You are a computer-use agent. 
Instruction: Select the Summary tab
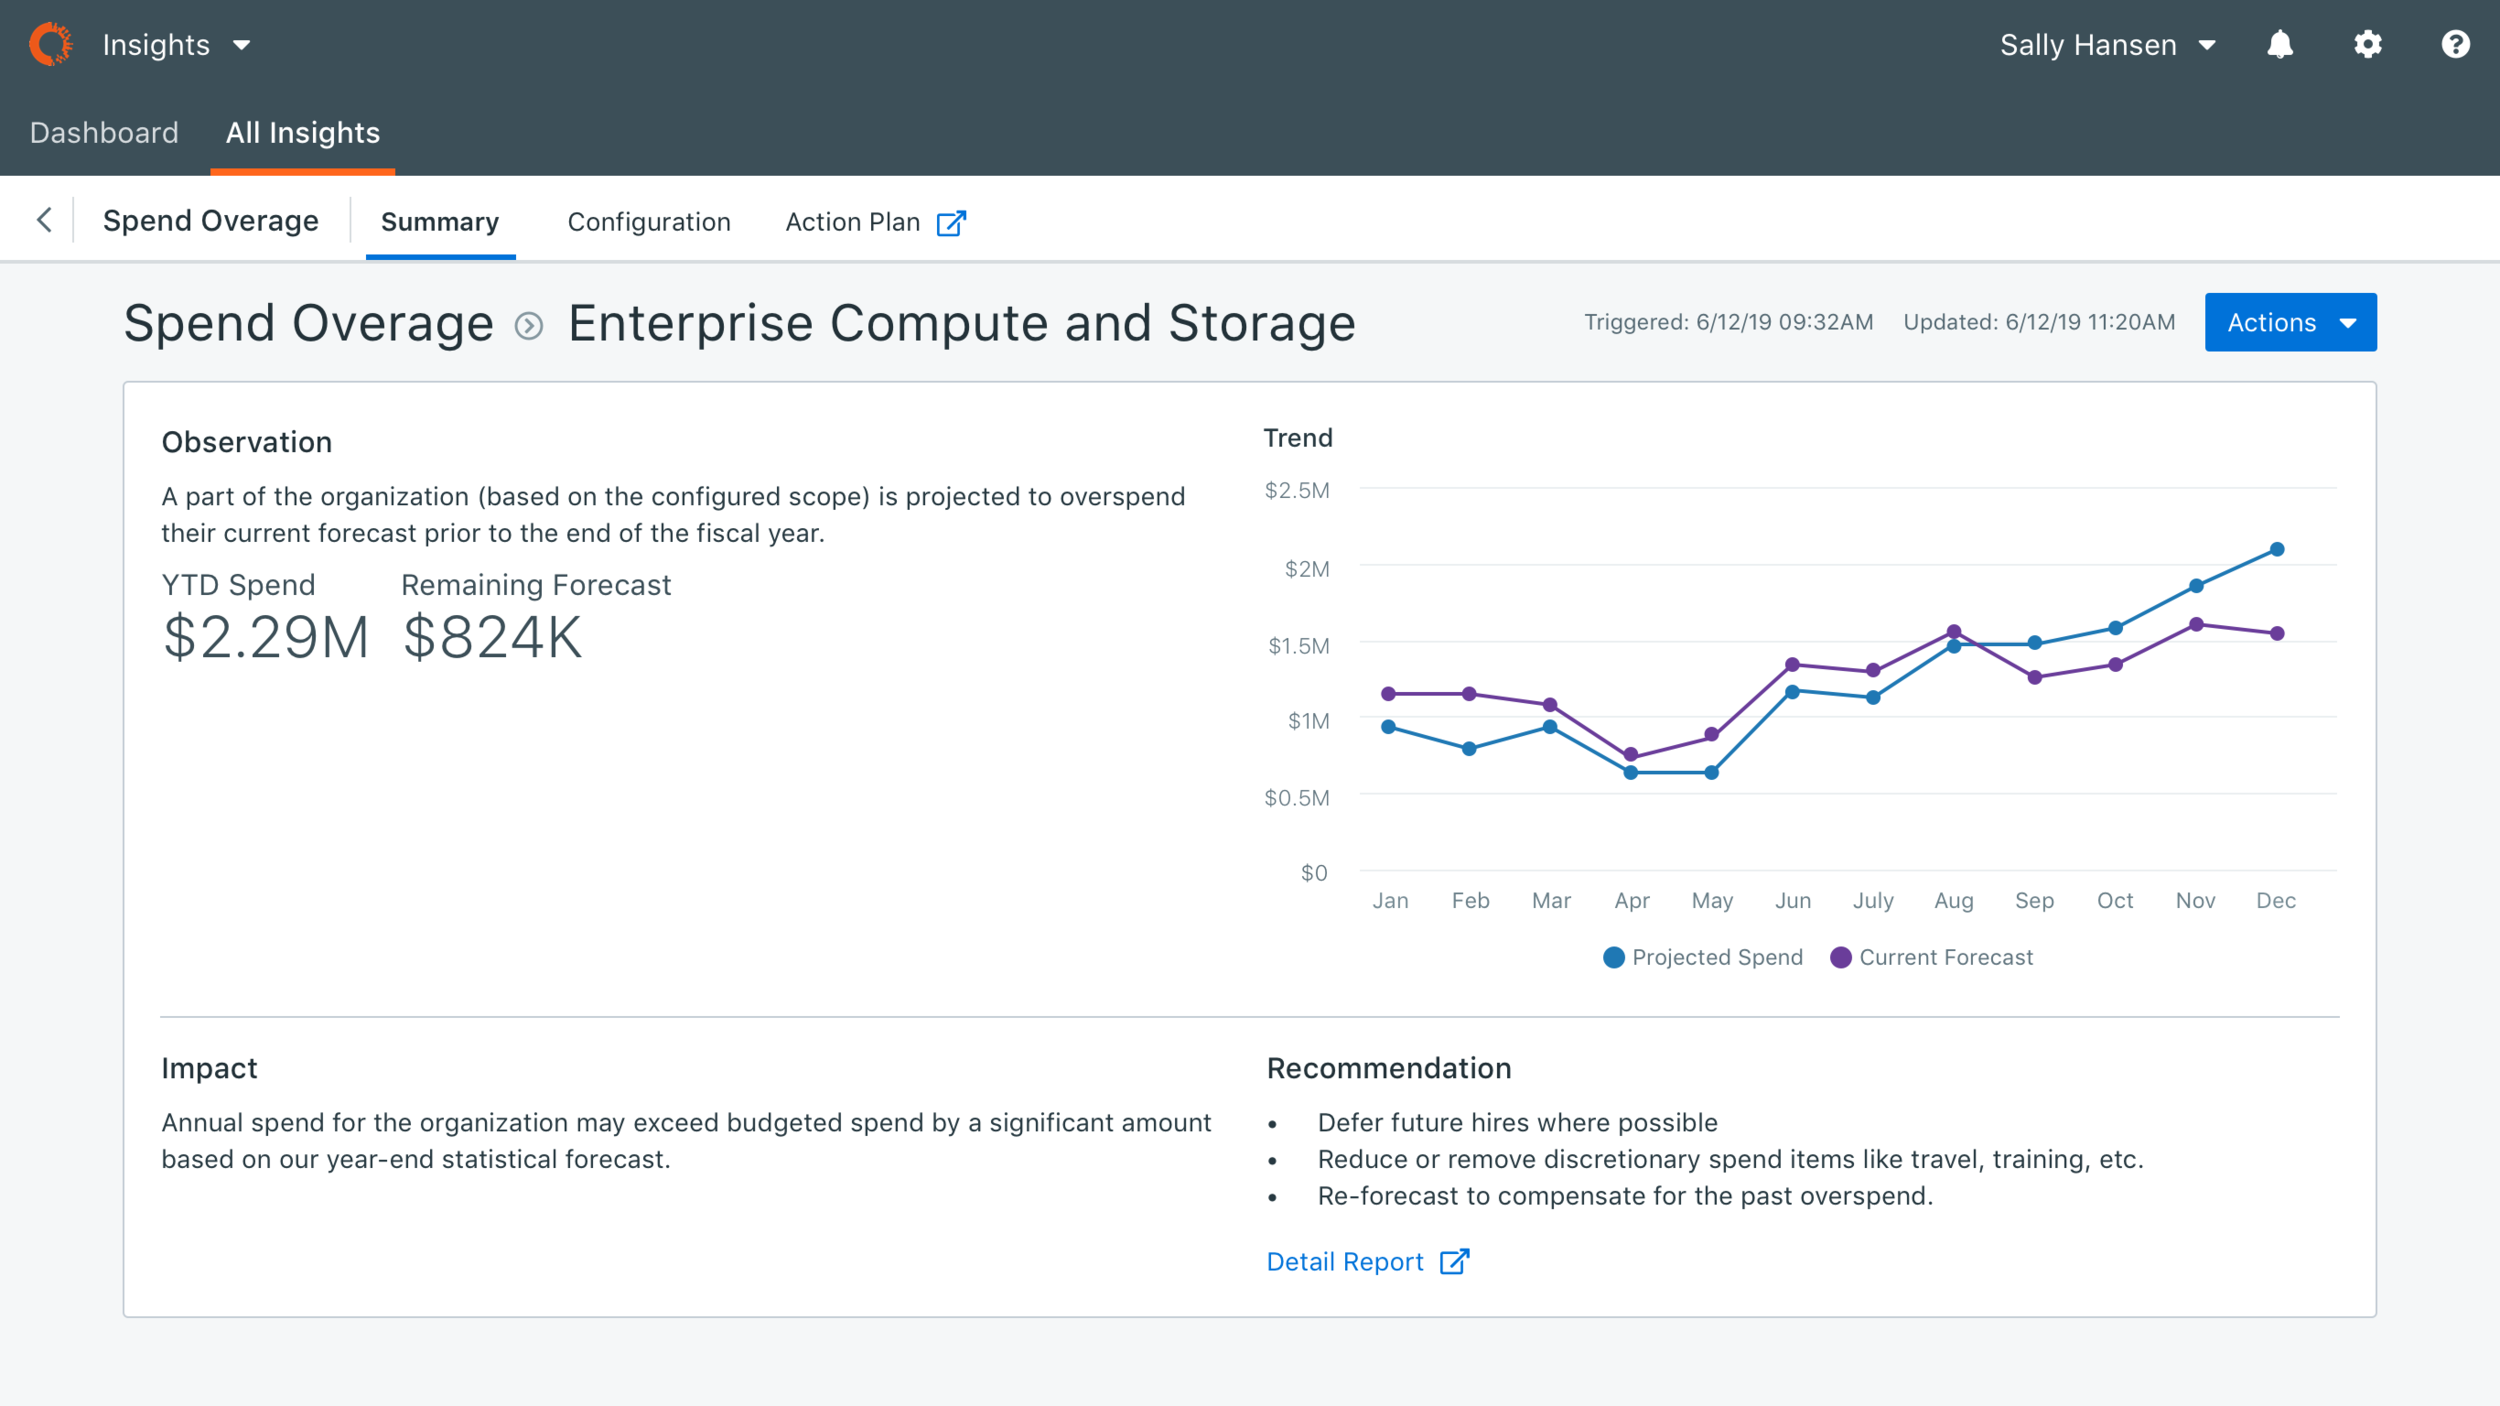(x=440, y=222)
